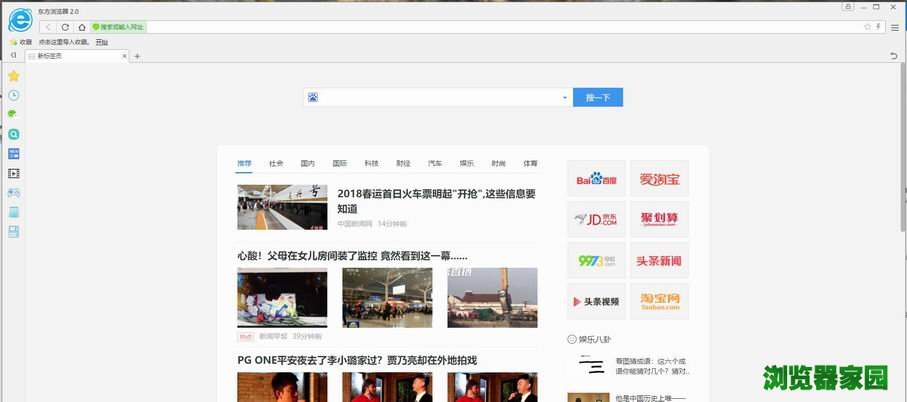Open the history clock icon in the sidebar
This screenshot has height=402, width=907.
(x=13, y=95)
